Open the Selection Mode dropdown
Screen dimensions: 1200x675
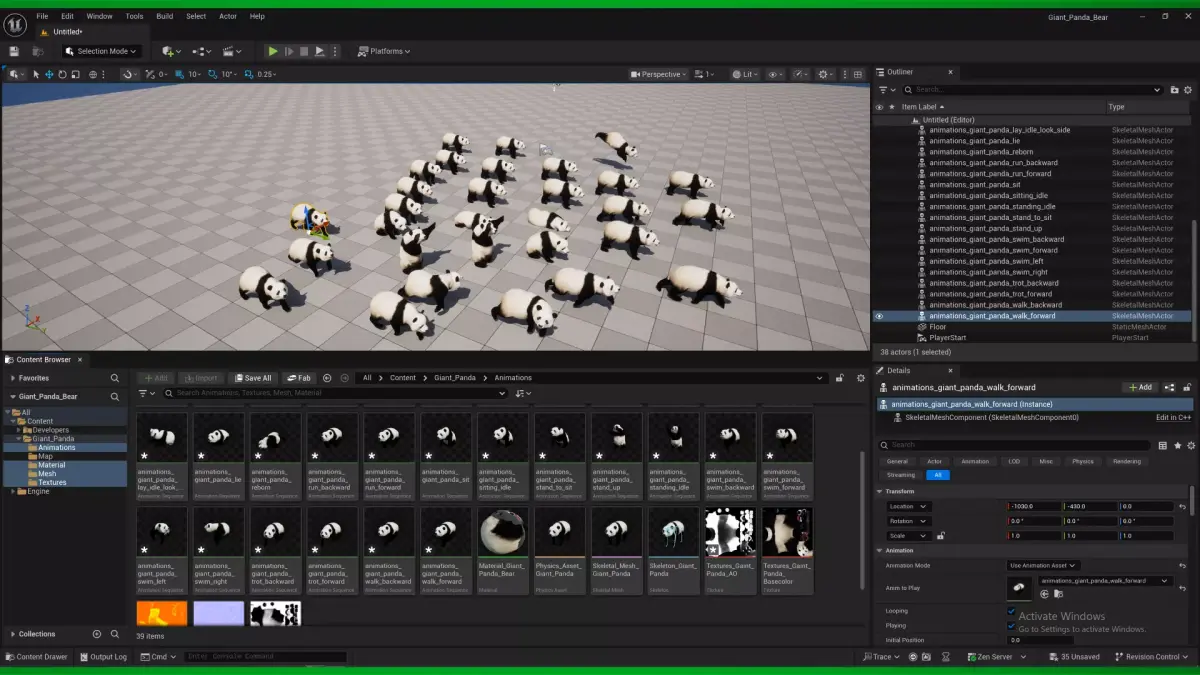[101, 51]
